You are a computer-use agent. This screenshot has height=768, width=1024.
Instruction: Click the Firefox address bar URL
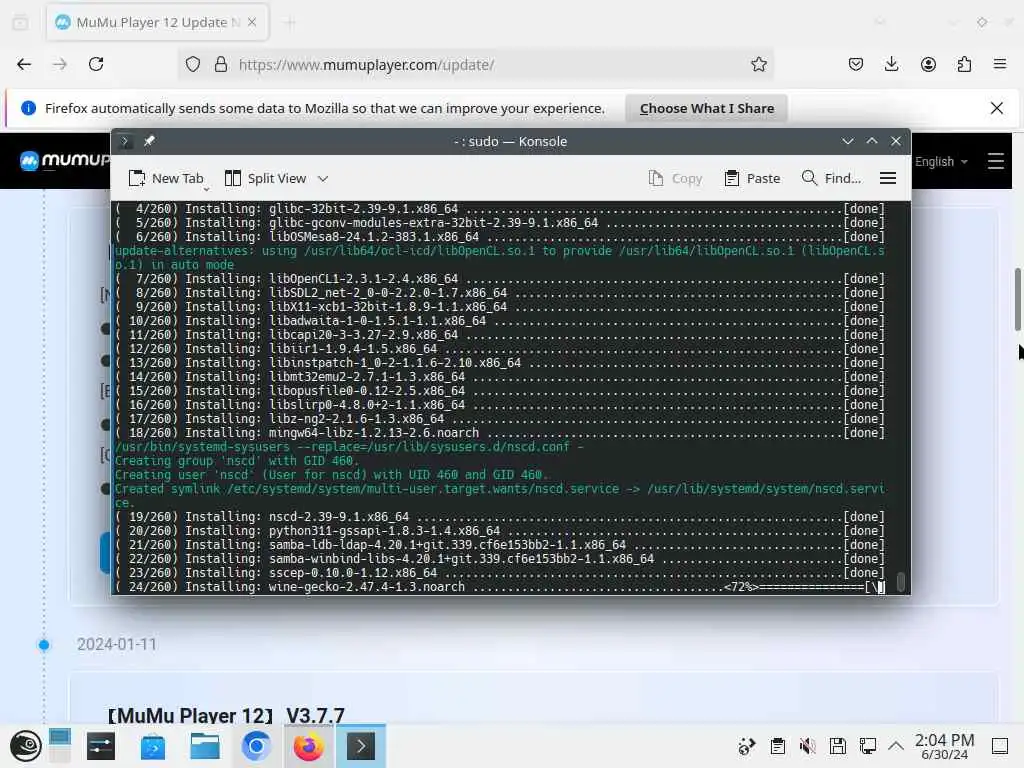tap(366, 65)
